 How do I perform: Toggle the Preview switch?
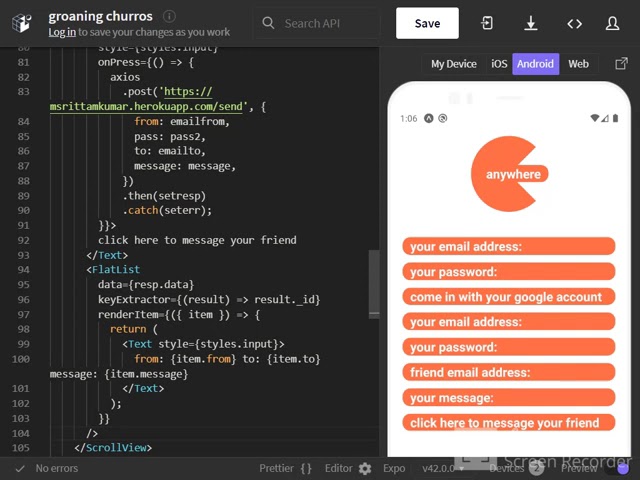618,469
